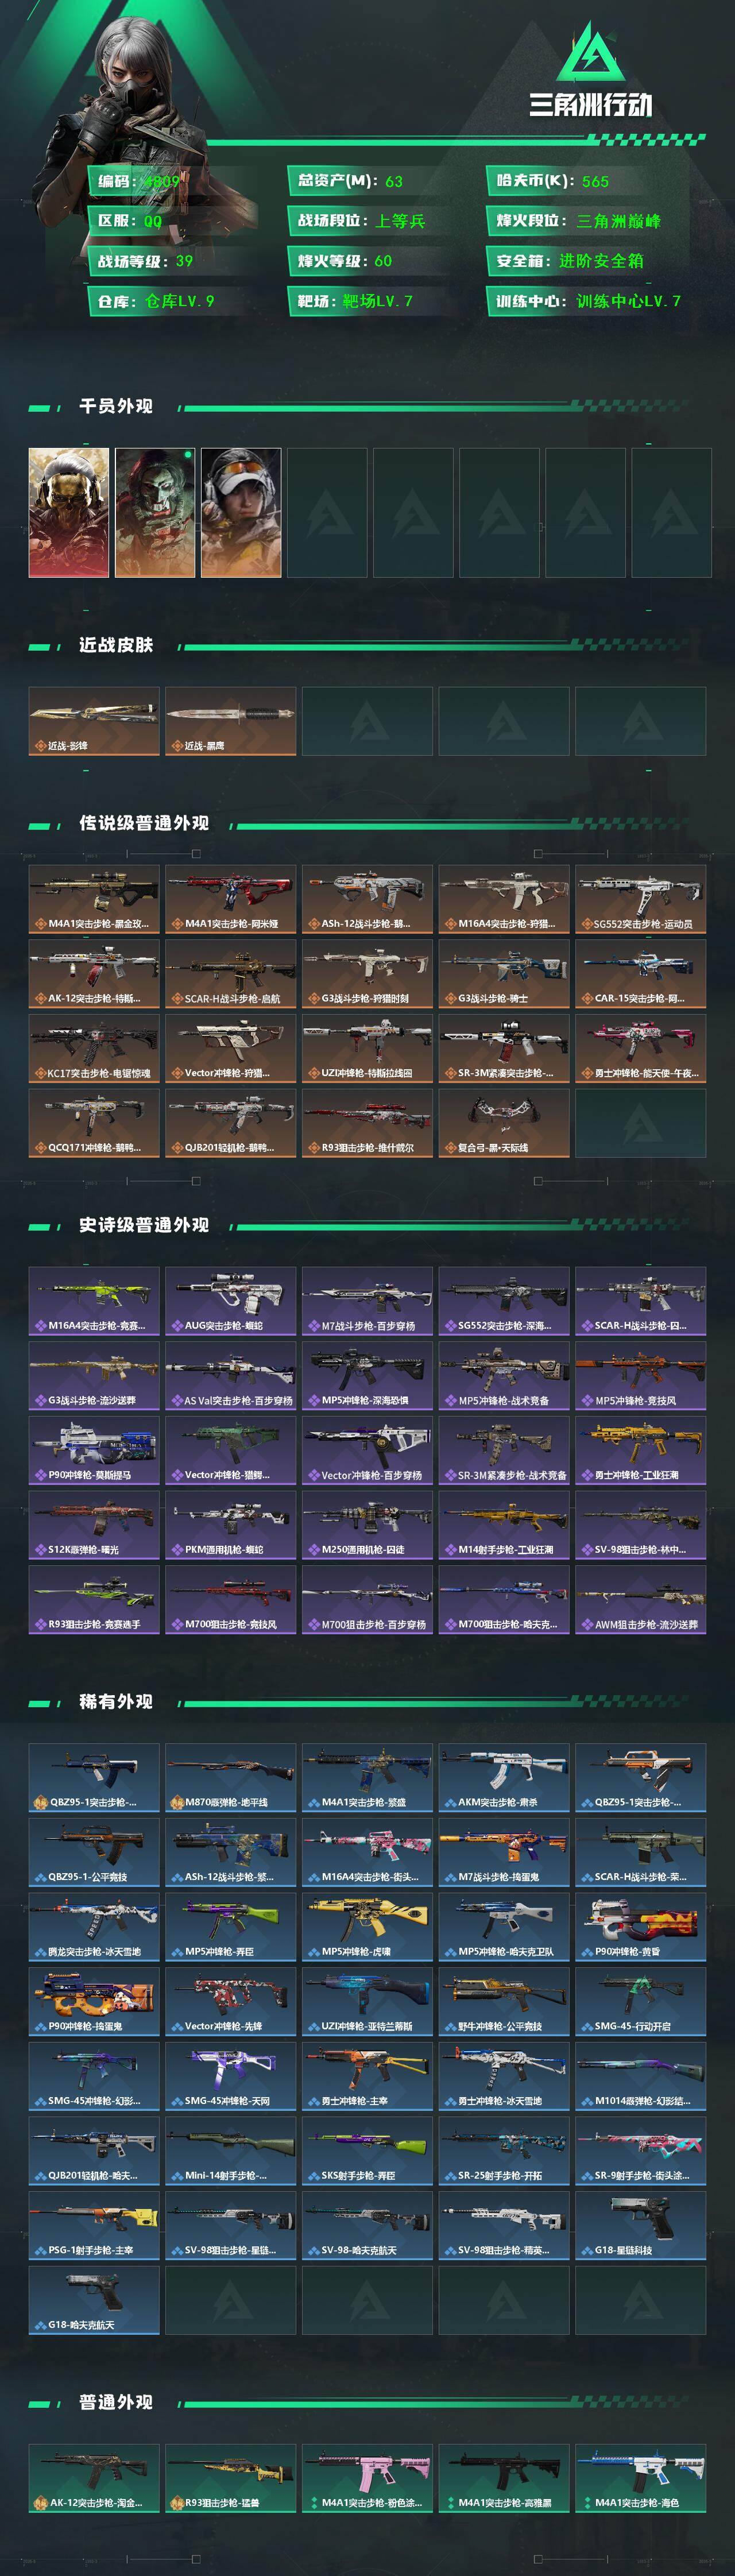This screenshot has width=735, height=2576.
Task: Click the MP5冲锋枪-虎啸 yellow skin
Action: [367, 1926]
